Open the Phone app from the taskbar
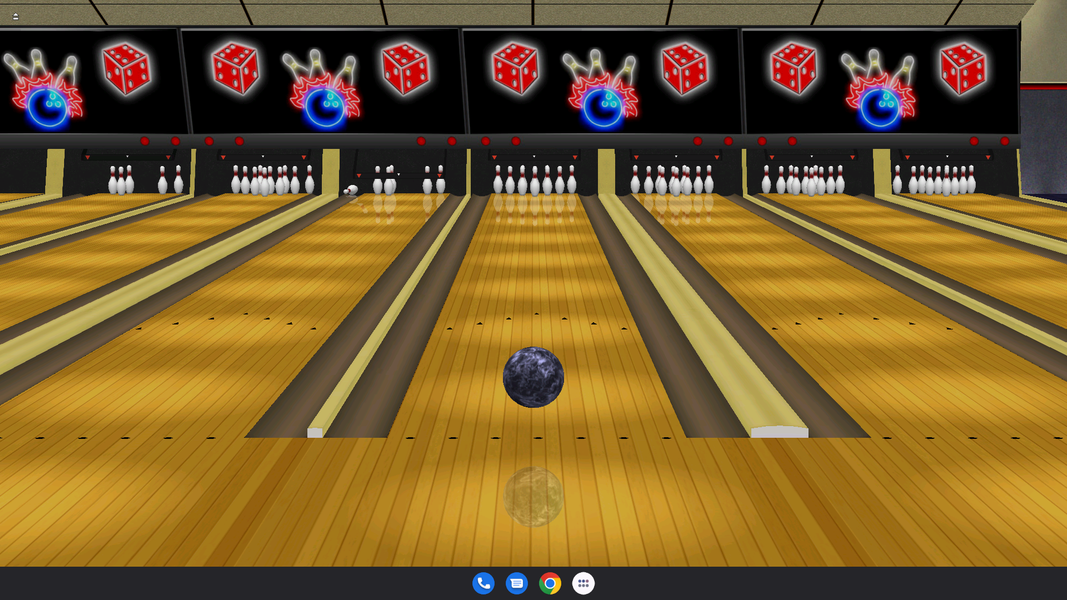Image resolution: width=1067 pixels, height=600 pixels. (483, 583)
